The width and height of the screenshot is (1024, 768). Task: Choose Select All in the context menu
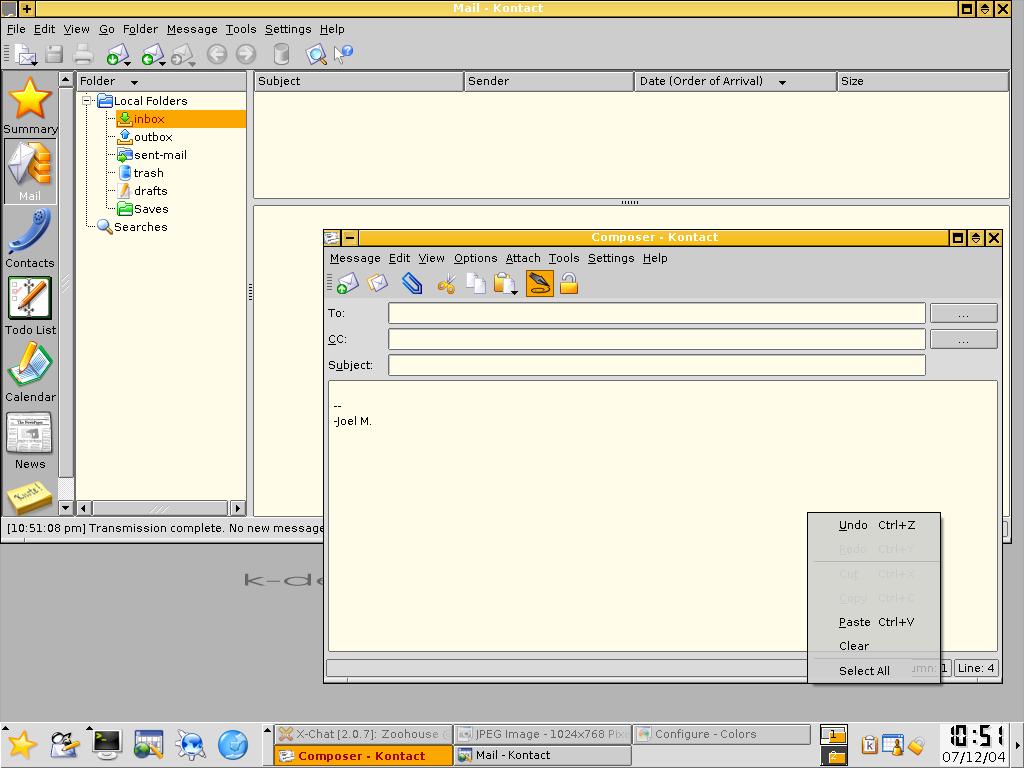874,671
